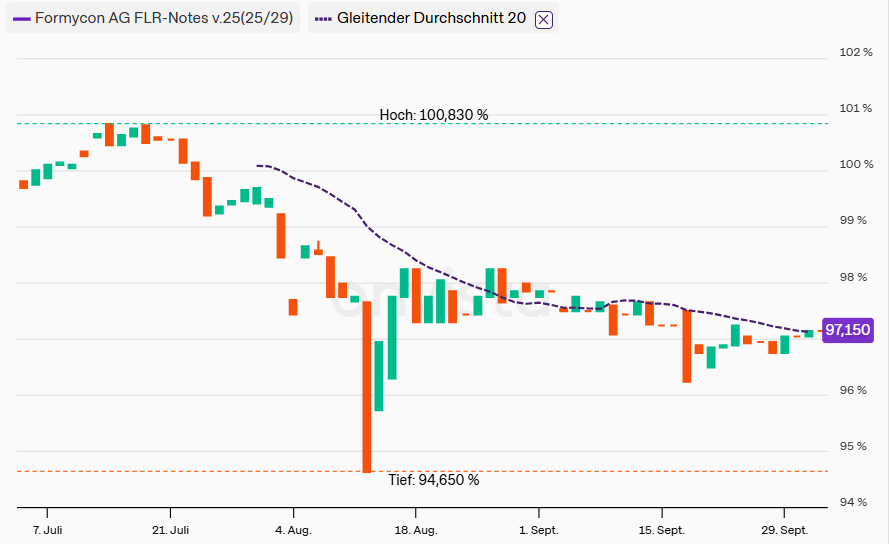This screenshot has width=889, height=544.
Task: Select the 1. Sept. date axis label
Action: pyautogui.click(x=538, y=529)
